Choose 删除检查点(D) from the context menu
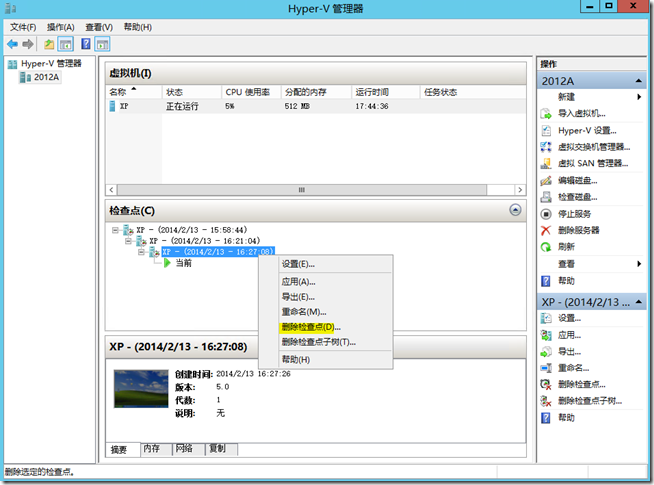Viewport: 654px width, 485px height. (x=325, y=327)
